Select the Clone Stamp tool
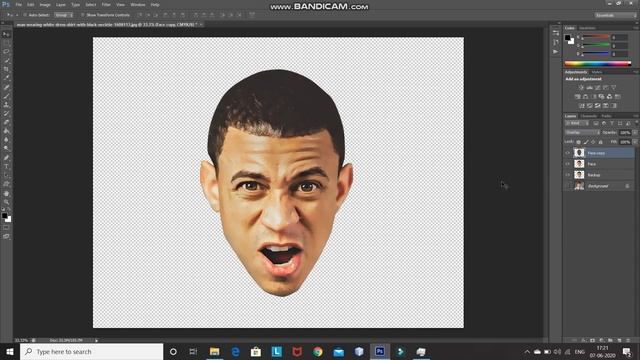The image size is (640, 360). point(6,104)
